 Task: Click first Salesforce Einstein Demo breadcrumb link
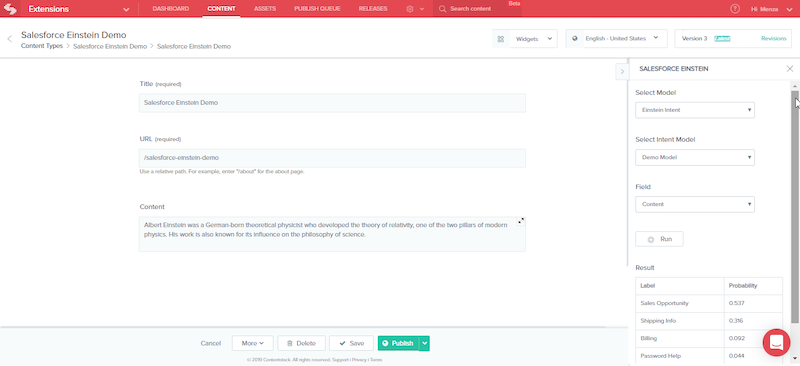110,46
